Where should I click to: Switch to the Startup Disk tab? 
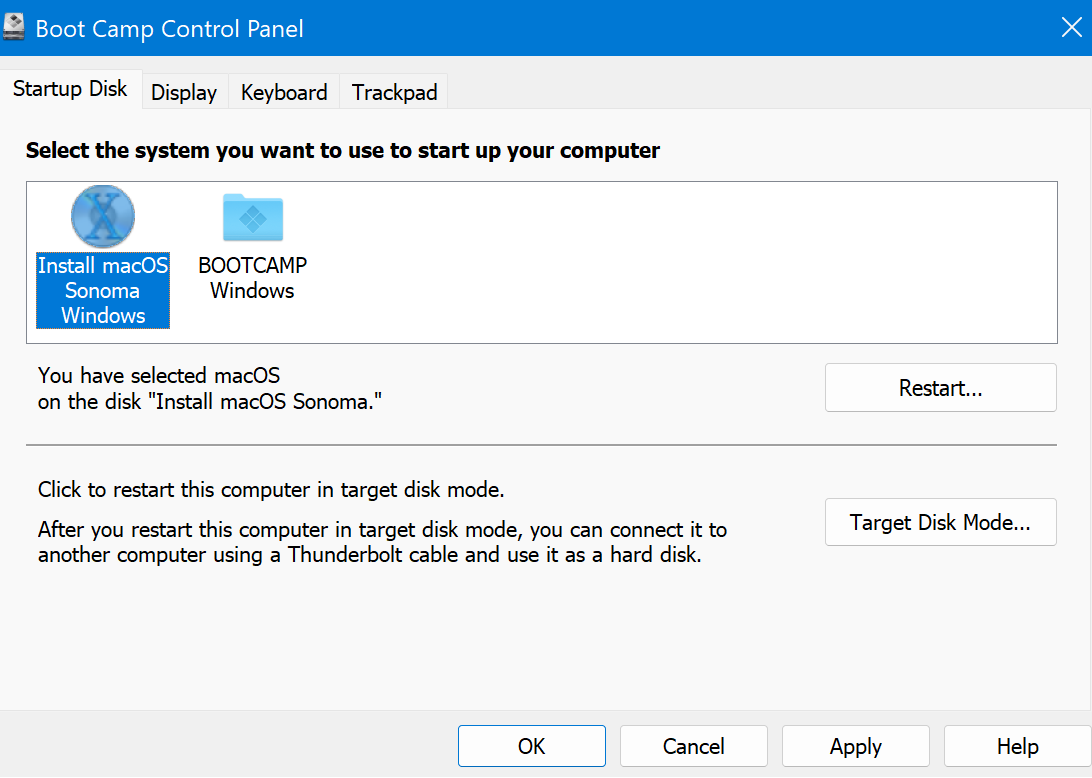click(x=70, y=89)
